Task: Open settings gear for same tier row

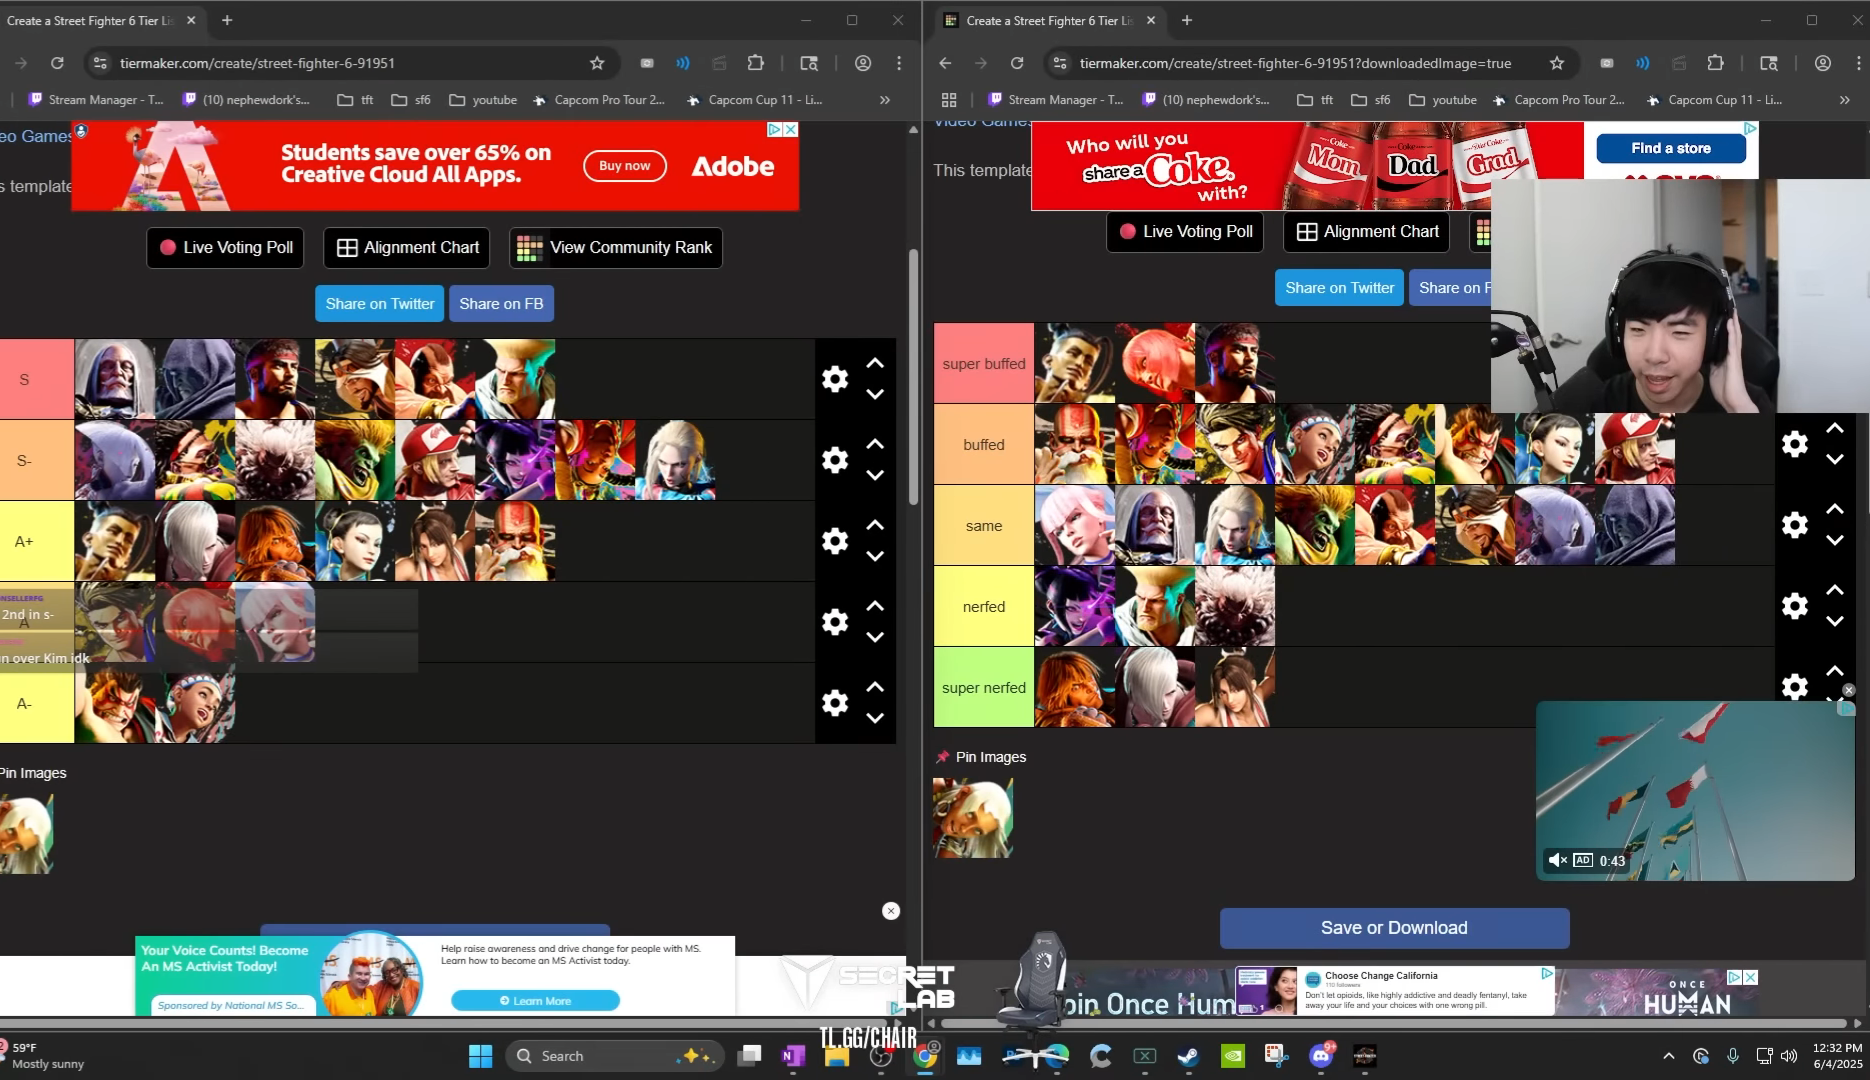Action: point(1795,525)
